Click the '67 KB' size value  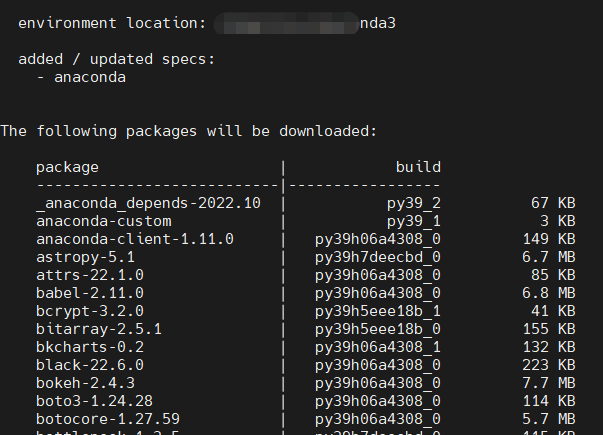tap(553, 203)
